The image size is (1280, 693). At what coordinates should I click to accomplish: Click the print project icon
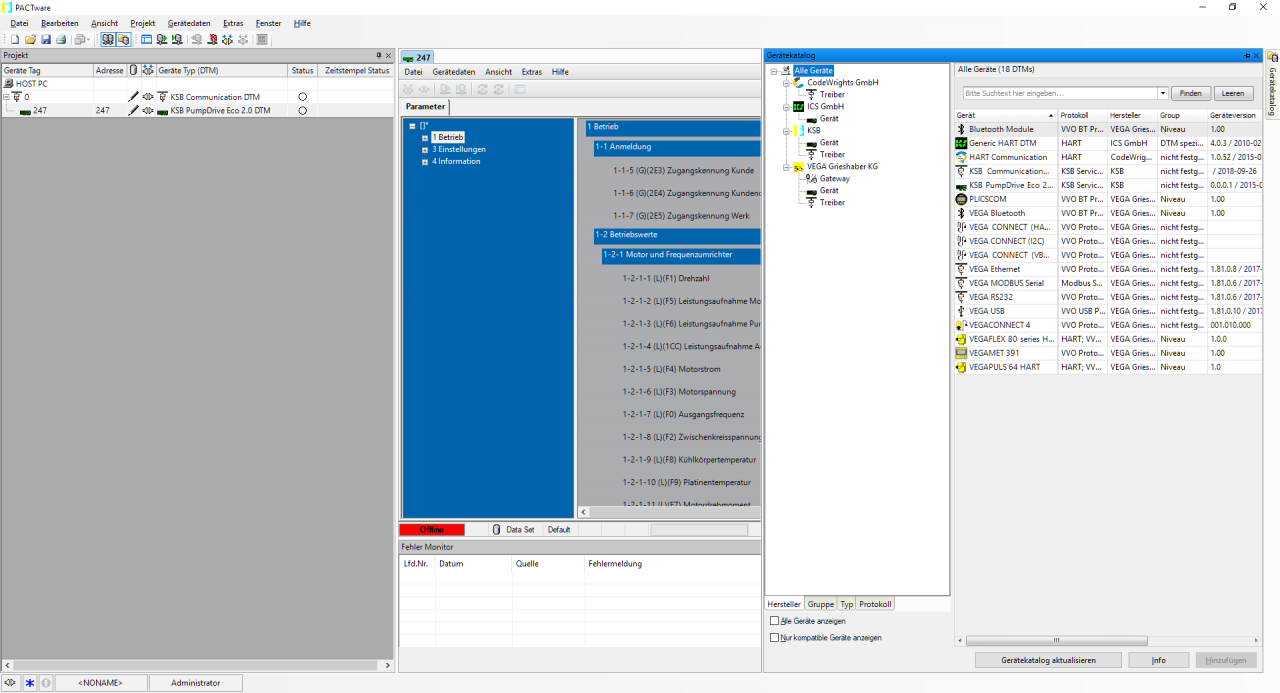coord(61,39)
